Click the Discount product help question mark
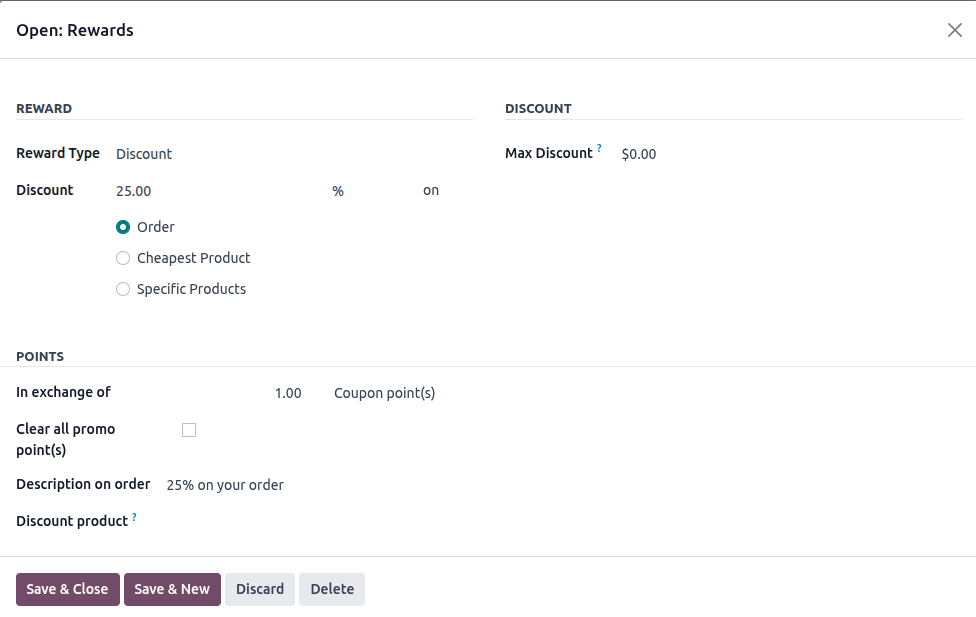 [x=134, y=516]
